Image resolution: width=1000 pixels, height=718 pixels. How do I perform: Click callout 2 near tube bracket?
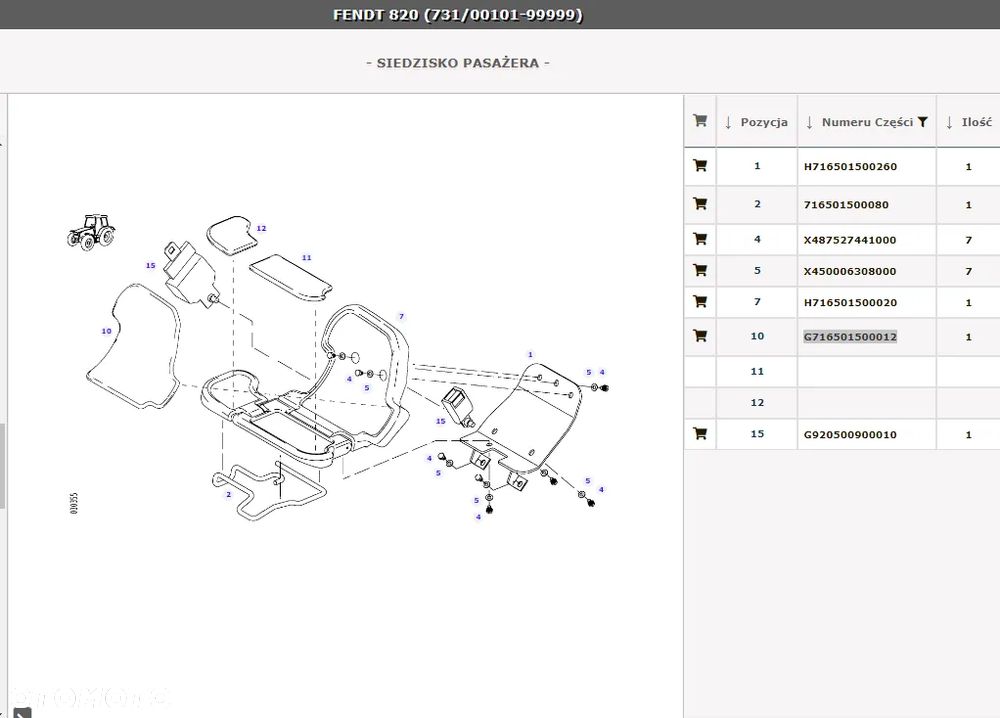tap(228, 494)
